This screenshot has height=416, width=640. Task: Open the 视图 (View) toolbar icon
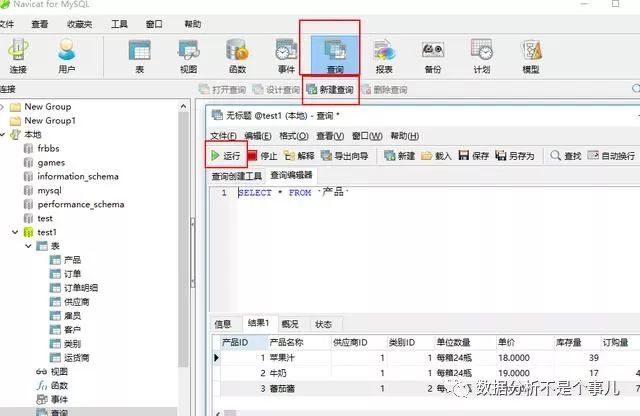tap(188, 54)
